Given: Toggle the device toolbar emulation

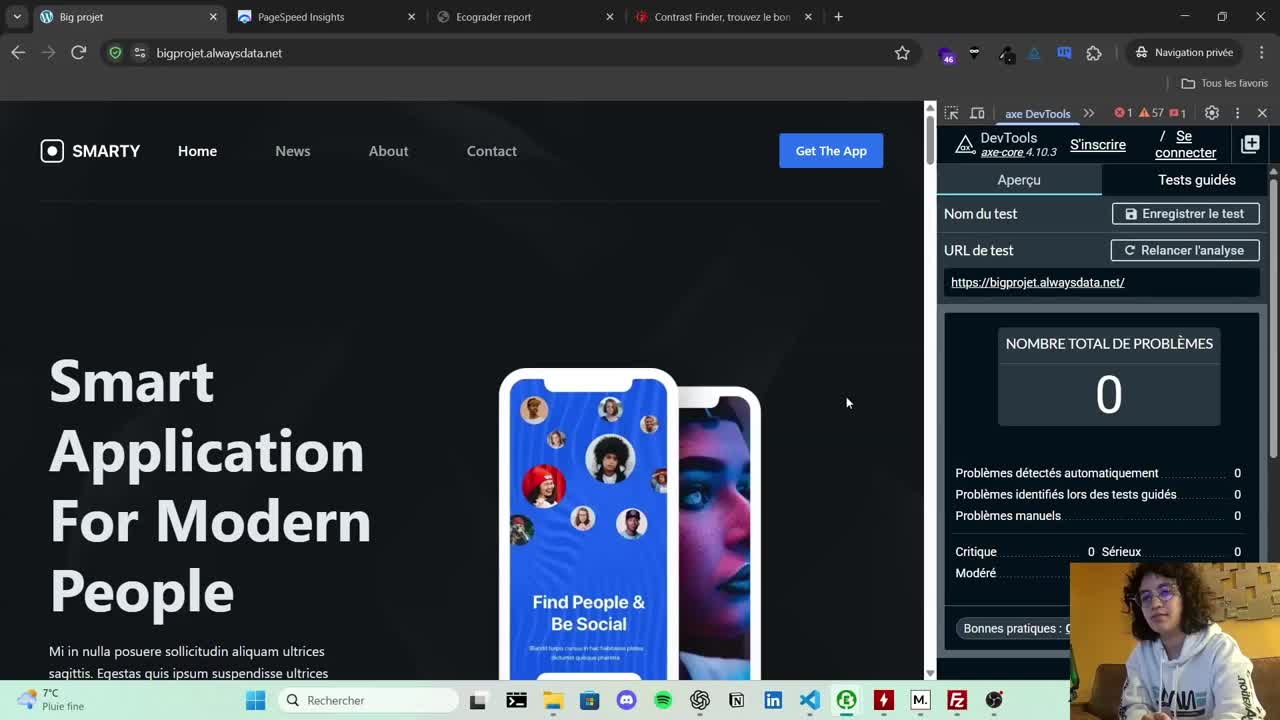Looking at the screenshot, I should coord(977,113).
